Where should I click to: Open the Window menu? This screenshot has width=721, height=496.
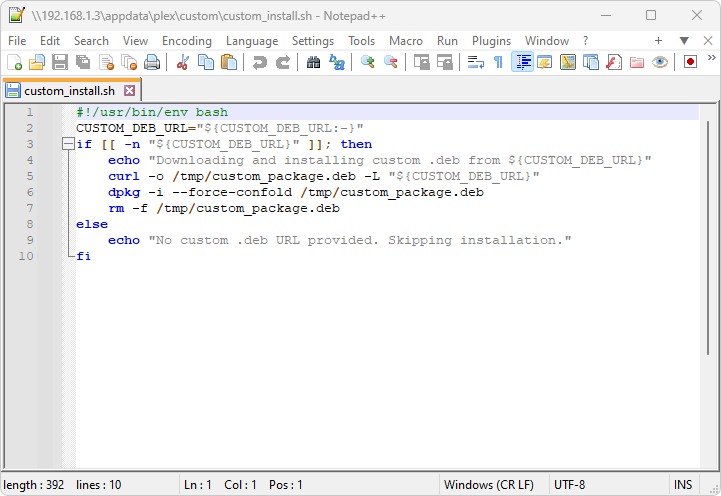point(547,41)
